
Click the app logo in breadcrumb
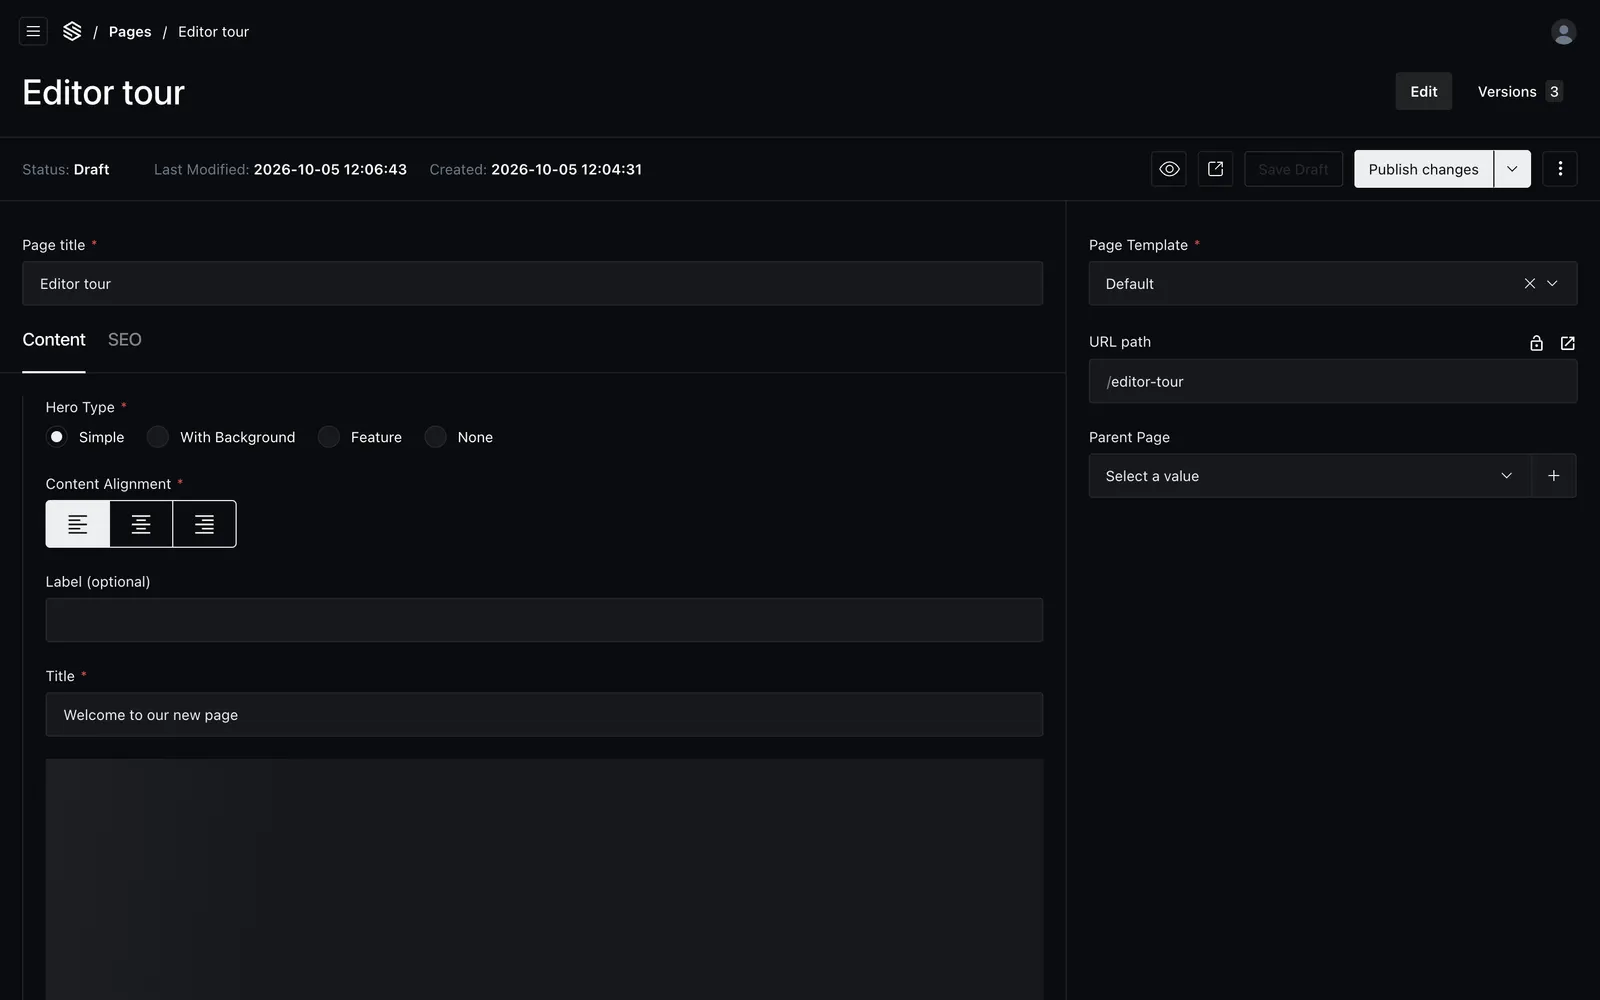(x=72, y=31)
